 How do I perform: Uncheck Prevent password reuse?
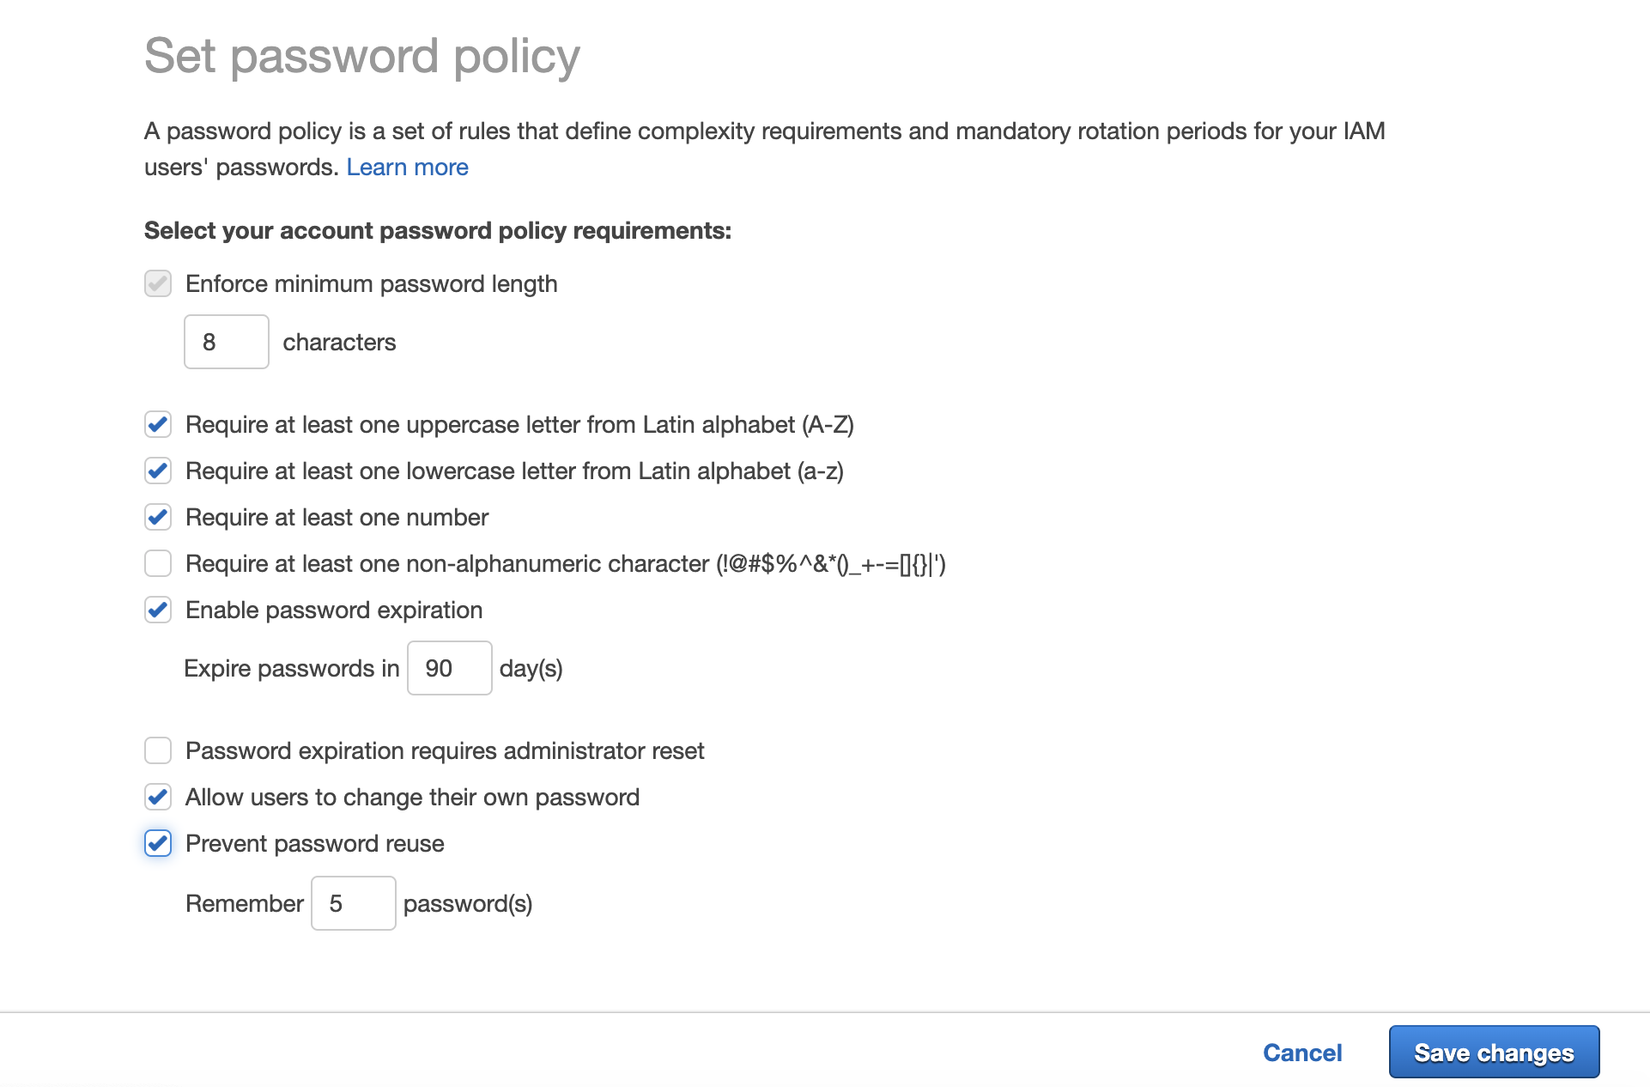(158, 844)
